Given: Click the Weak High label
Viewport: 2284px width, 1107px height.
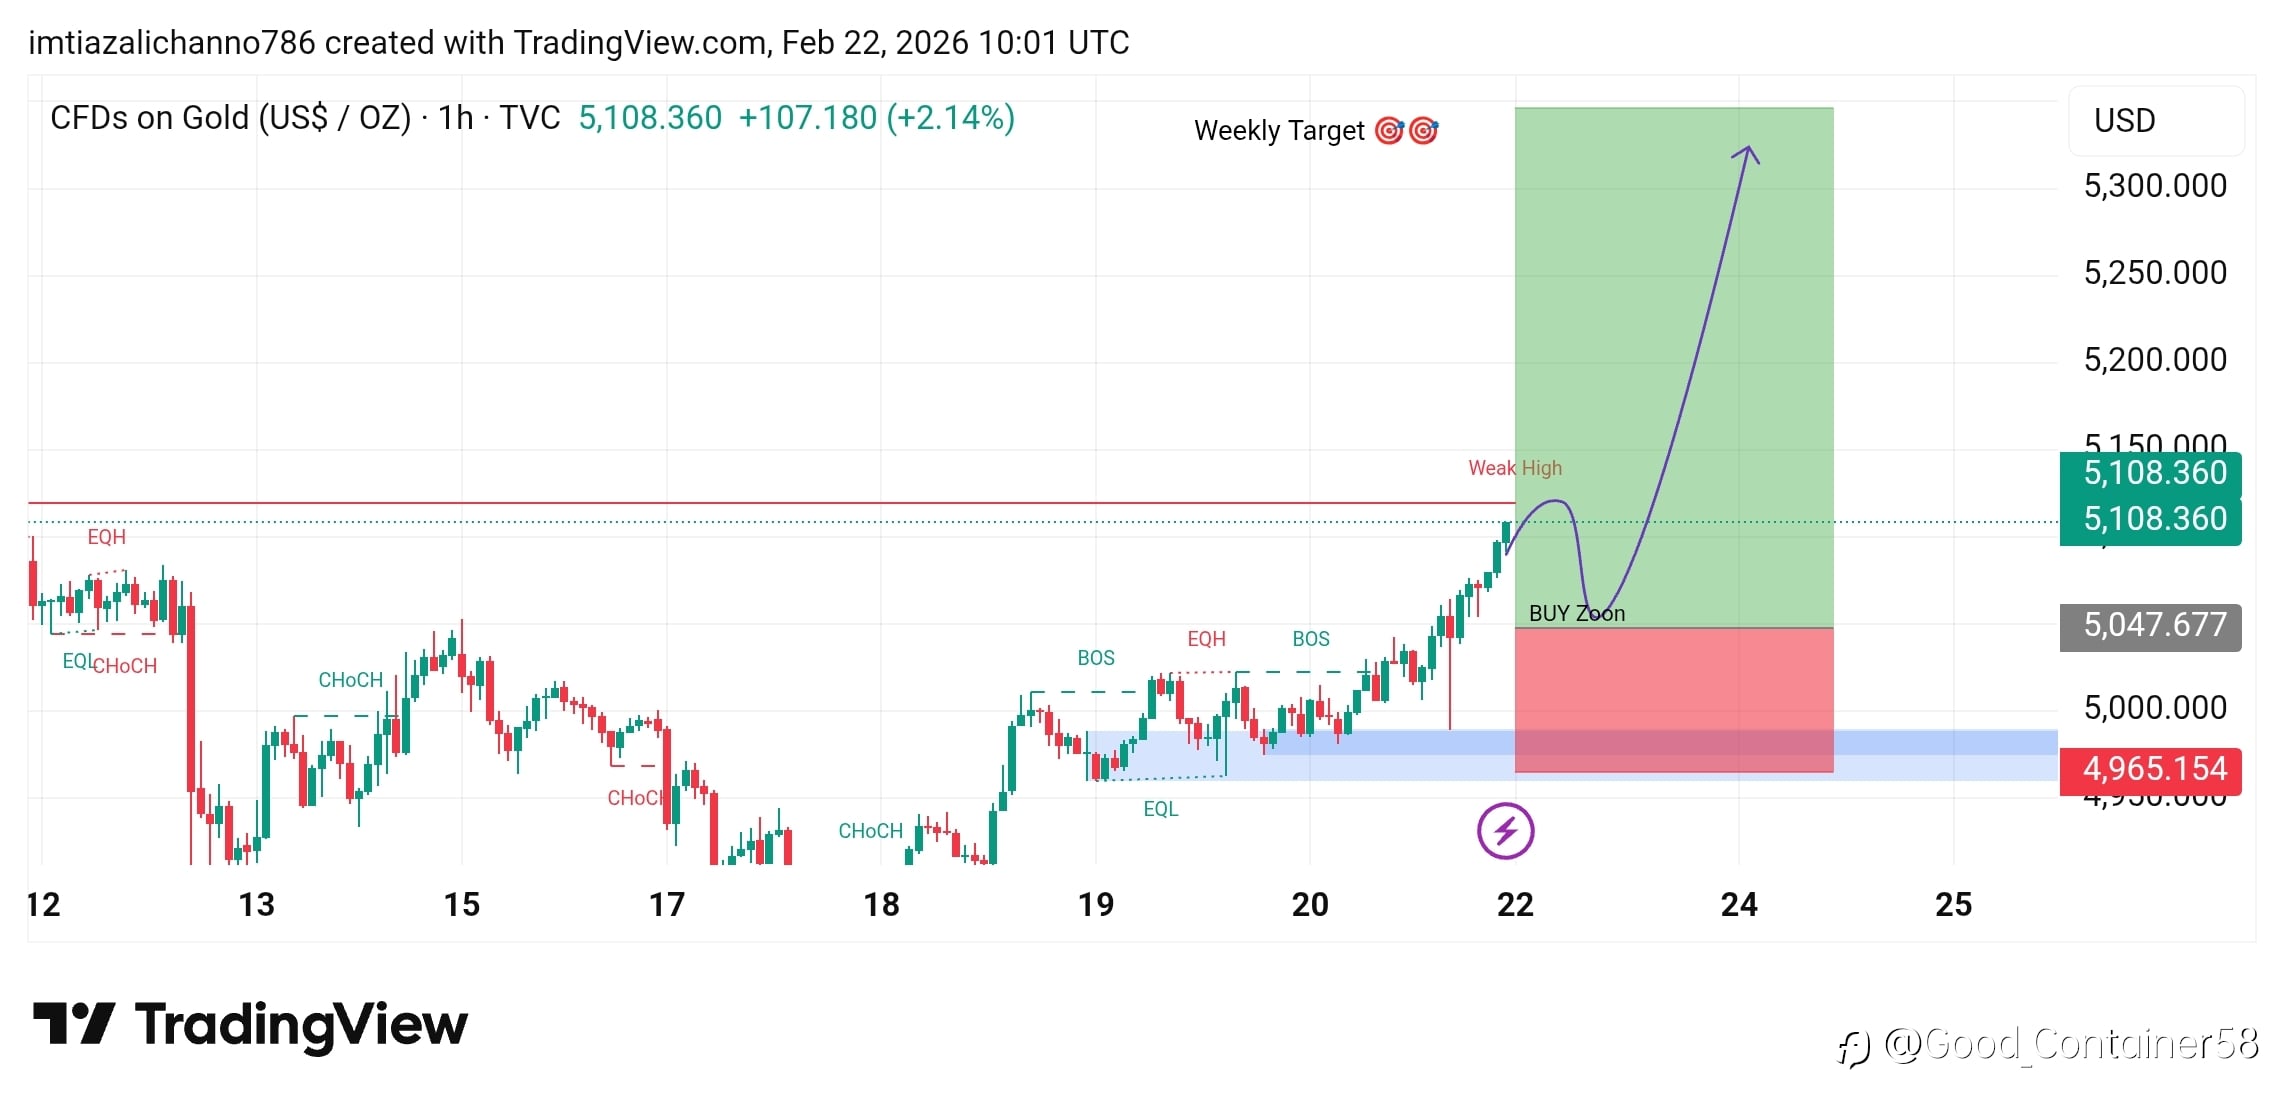Looking at the screenshot, I should (x=1514, y=468).
